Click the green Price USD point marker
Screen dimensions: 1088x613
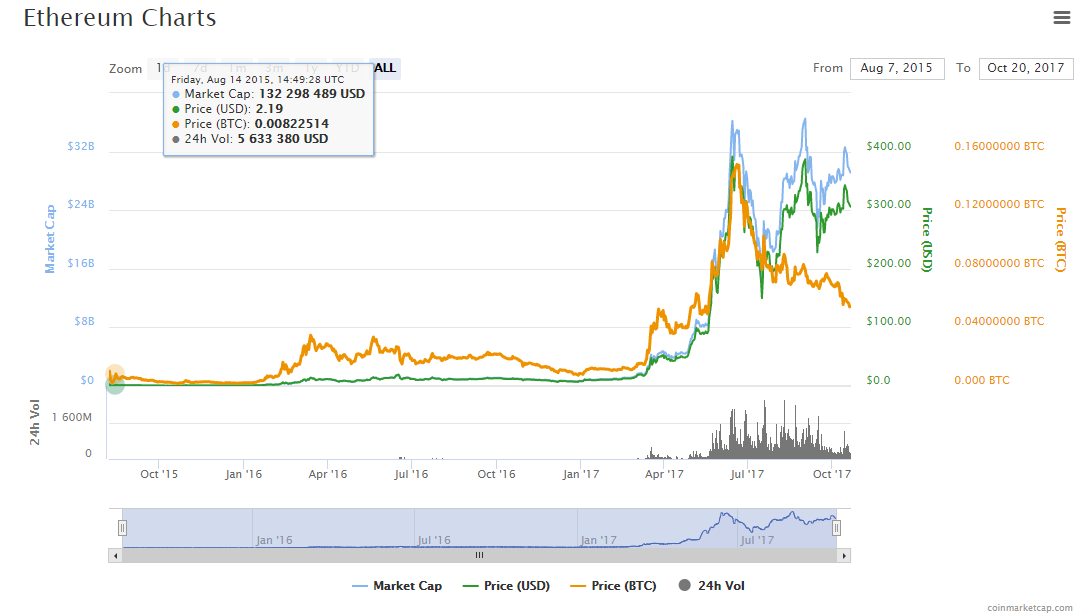[x=115, y=384]
